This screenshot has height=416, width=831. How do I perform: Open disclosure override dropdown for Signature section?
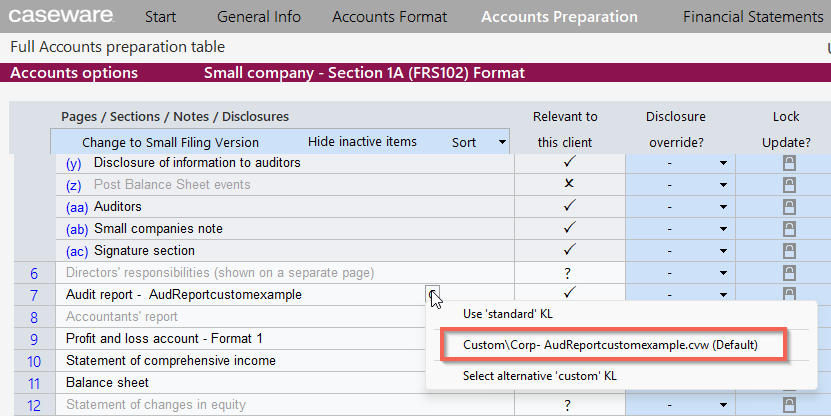pyautogui.click(x=723, y=251)
